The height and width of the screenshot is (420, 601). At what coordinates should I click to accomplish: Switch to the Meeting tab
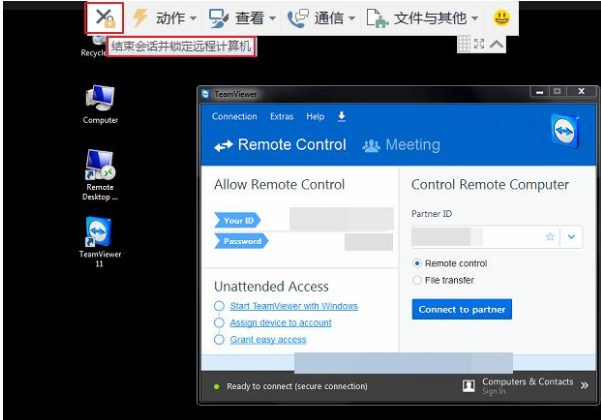click(x=401, y=145)
